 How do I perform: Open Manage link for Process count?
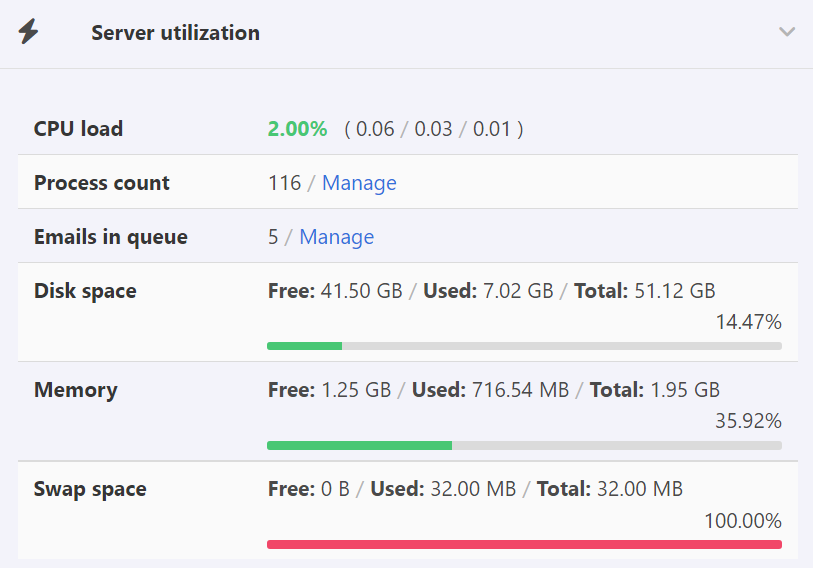pyautogui.click(x=359, y=183)
